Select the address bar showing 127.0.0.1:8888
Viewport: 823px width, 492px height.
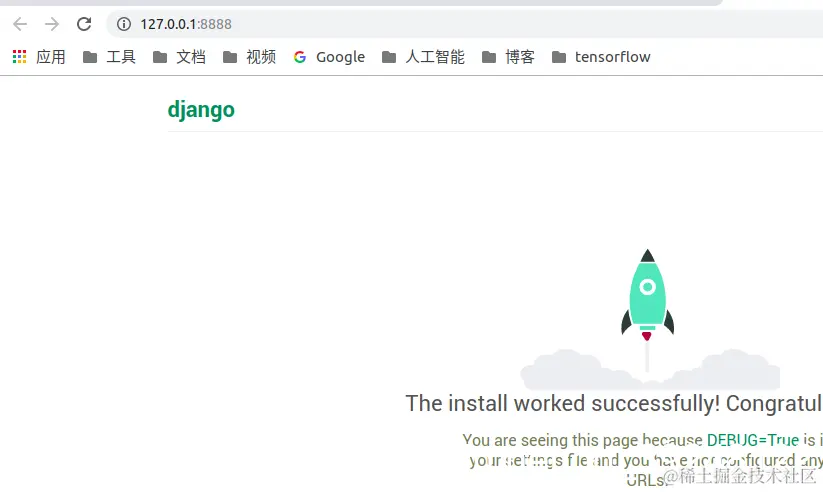click(467, 24)
